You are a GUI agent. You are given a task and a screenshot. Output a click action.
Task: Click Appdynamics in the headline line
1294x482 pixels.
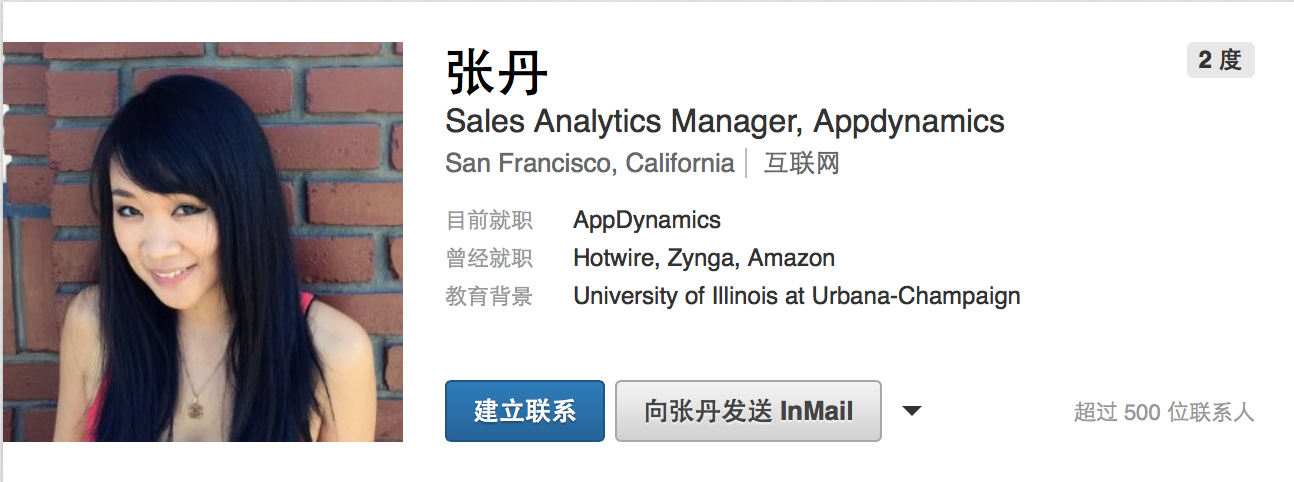908,122
